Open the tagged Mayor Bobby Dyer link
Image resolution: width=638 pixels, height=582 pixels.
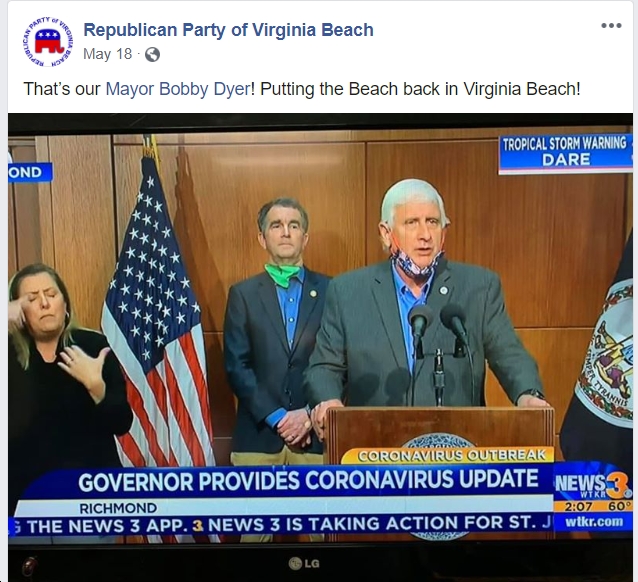pos(177,89)
